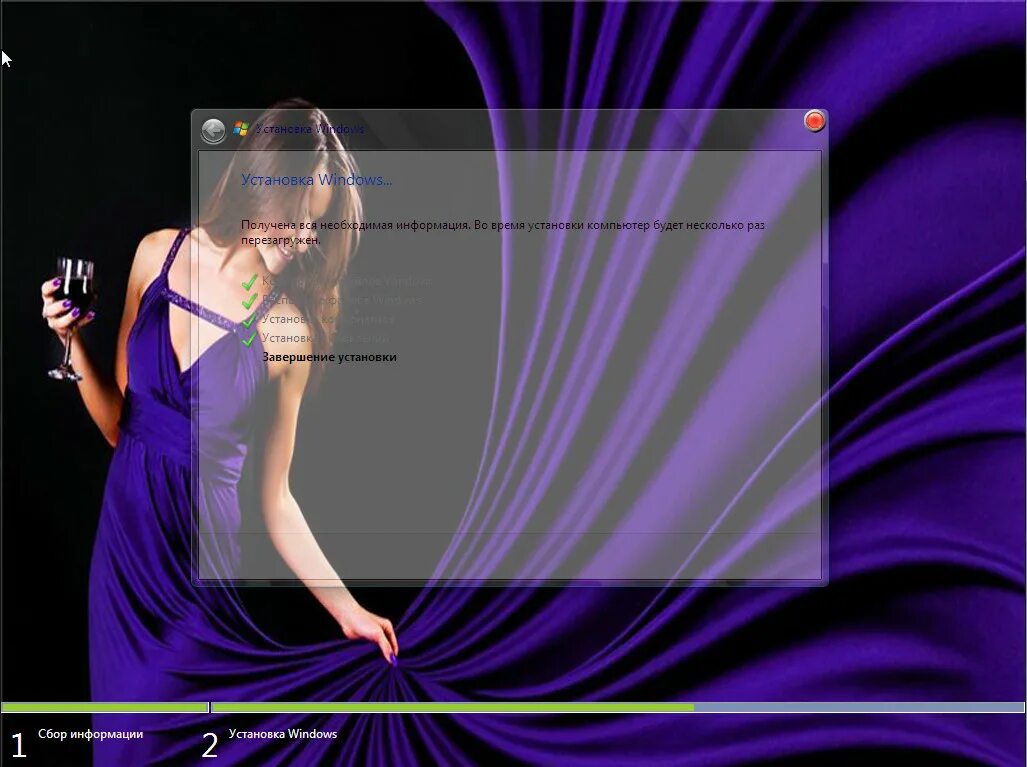Click the faded step "Распаковка файлов Windows"
This screenshot has width=1027, height=767.
343,300
